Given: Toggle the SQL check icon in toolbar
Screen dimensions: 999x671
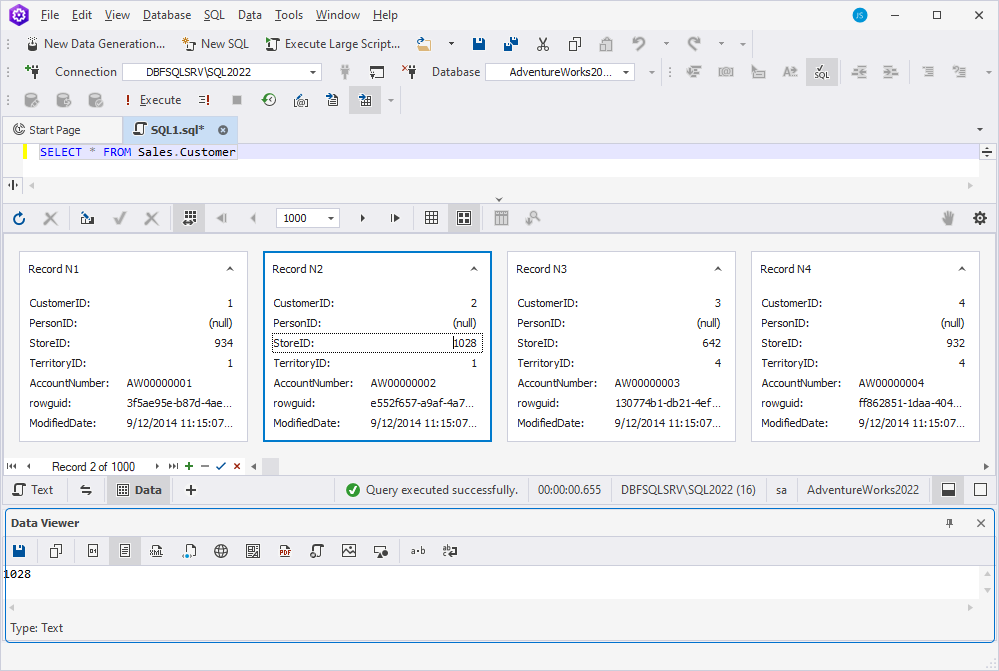Looking at the screenshot, I should [x=822, y=72].
